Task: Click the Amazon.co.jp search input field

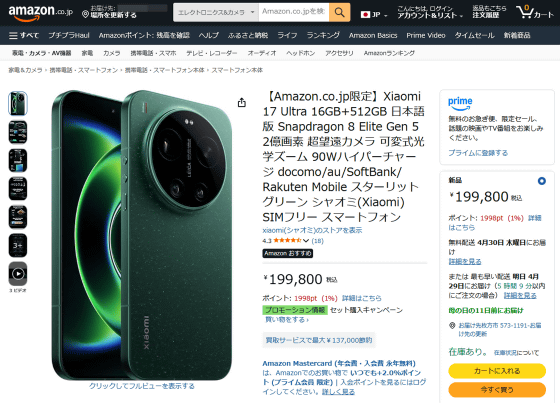Action: tap(294, 13)
